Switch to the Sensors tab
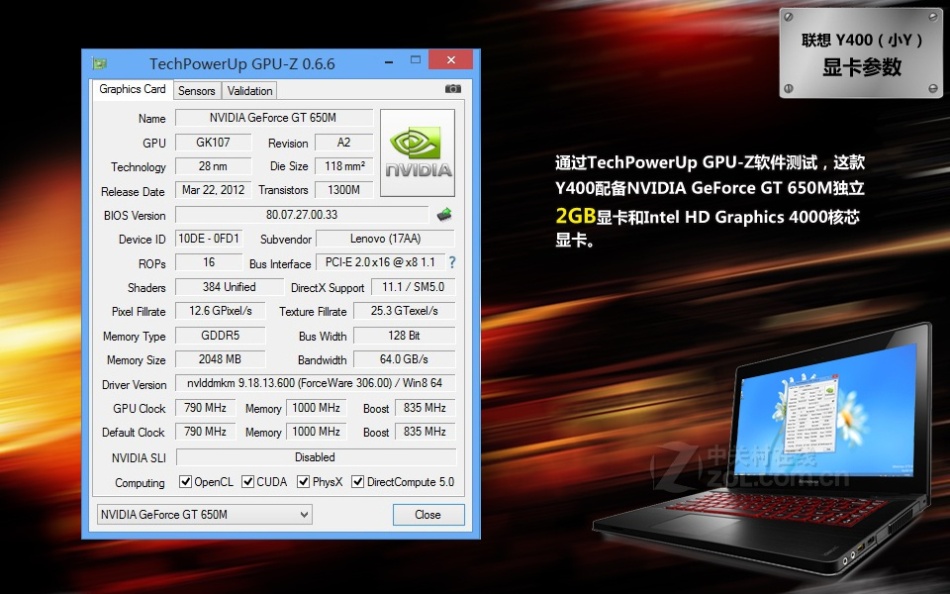Viewport: 950px width, 594px height. click(197, 91)
